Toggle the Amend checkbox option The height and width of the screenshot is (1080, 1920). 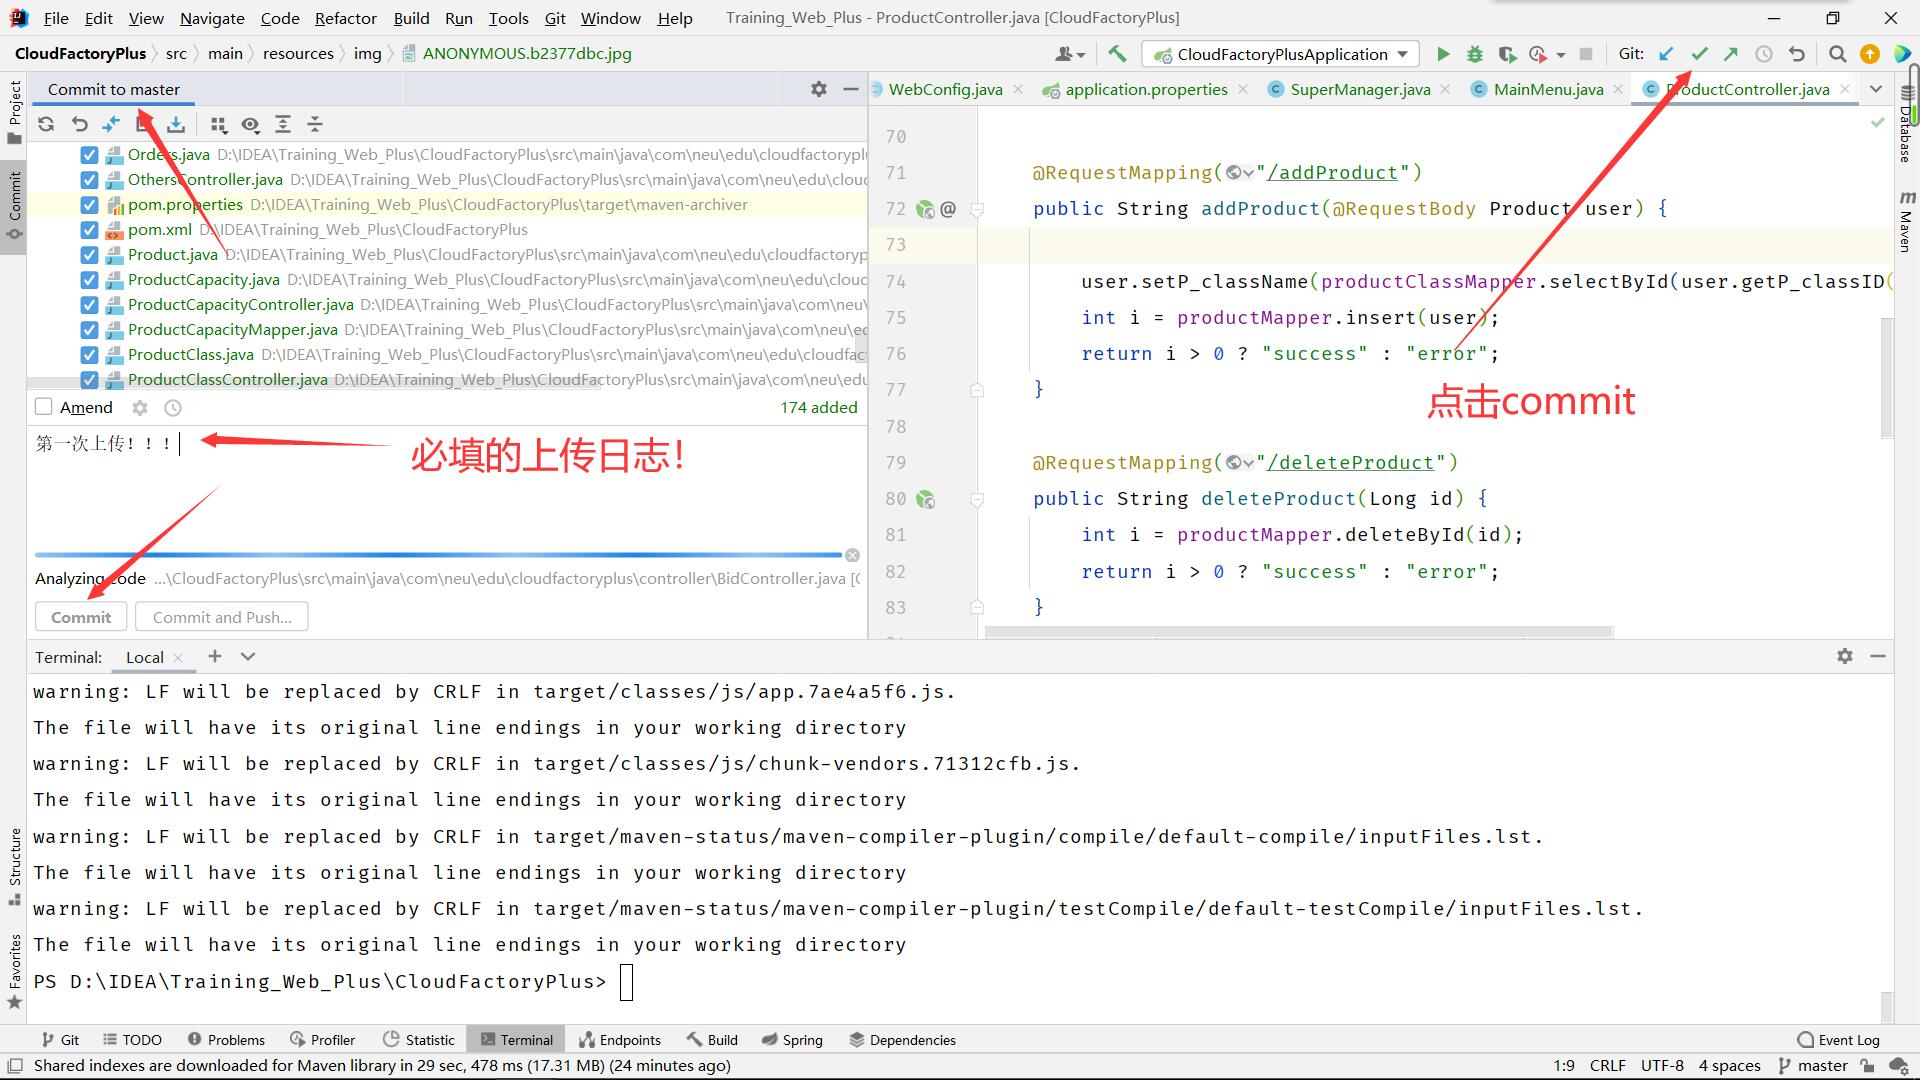point(44,406)
